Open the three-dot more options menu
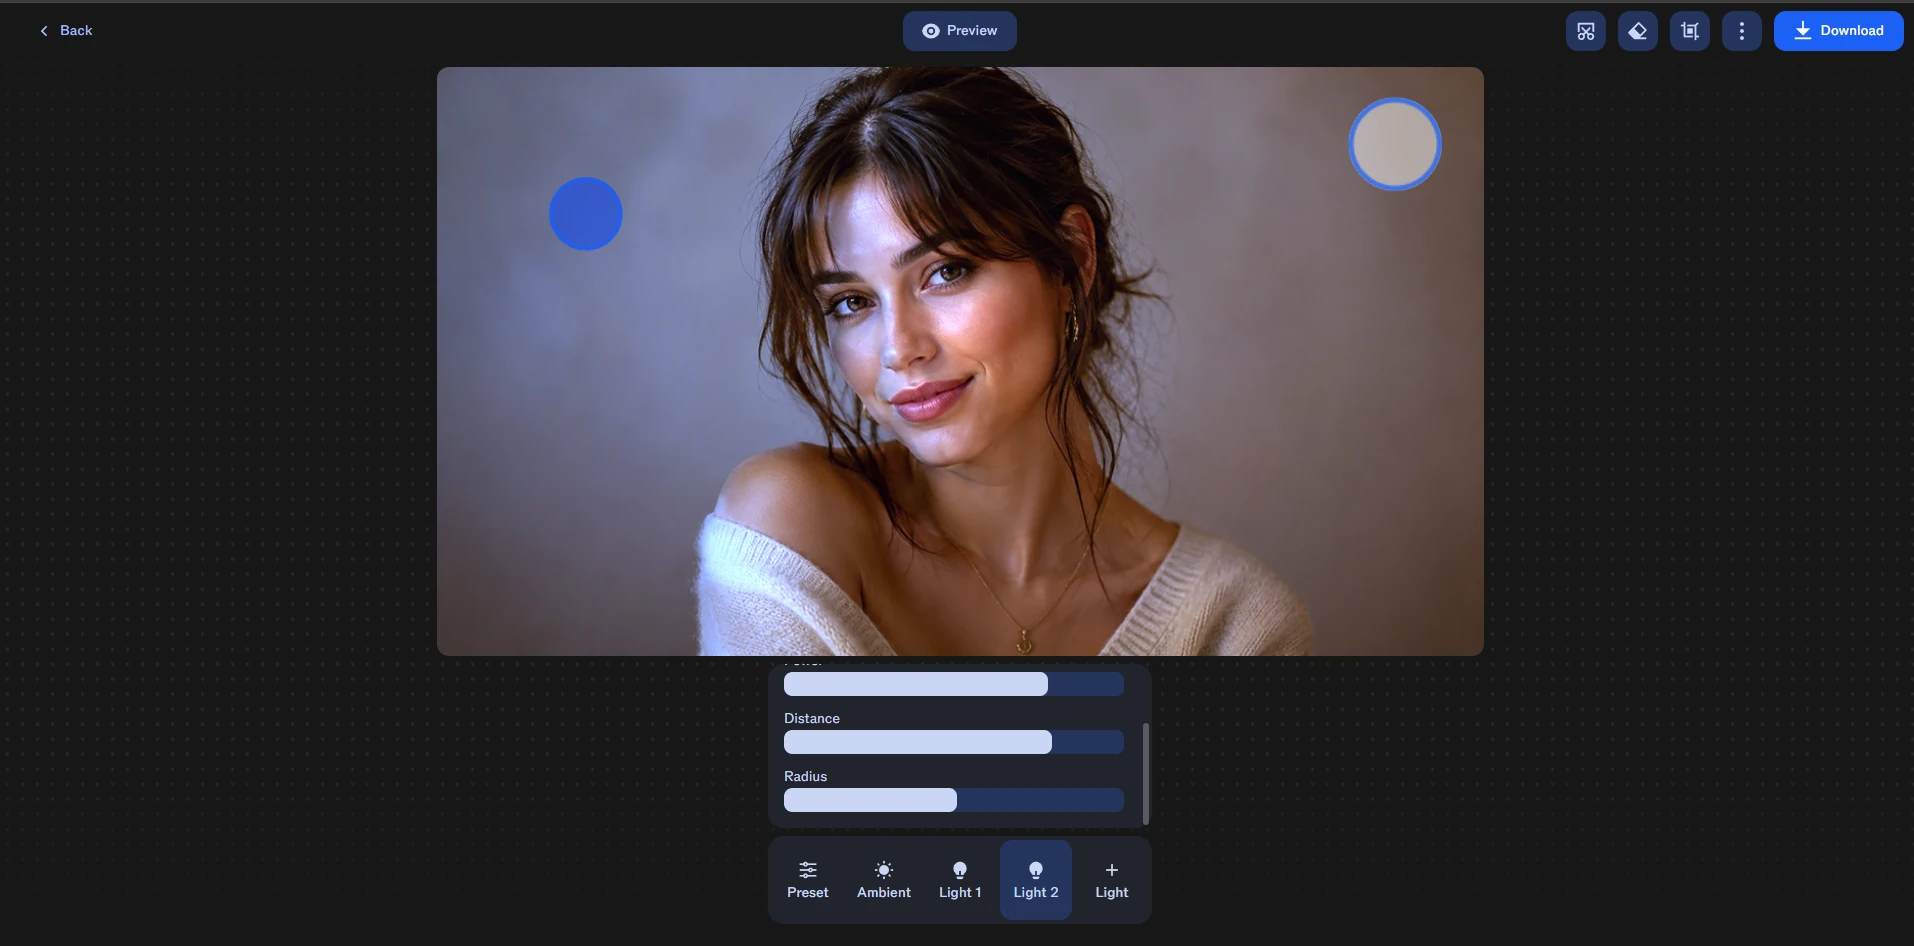The height and width of the screenshot is (946, 1914). [1741, 31]
